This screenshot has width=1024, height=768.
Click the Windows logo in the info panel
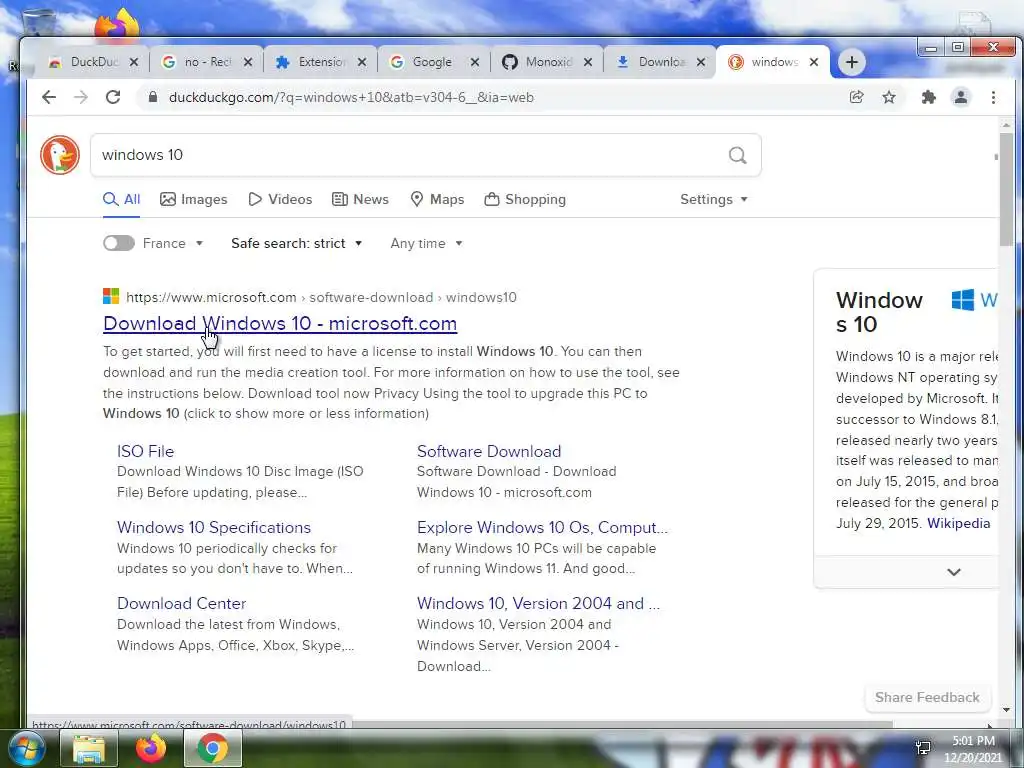click(963, 300)
